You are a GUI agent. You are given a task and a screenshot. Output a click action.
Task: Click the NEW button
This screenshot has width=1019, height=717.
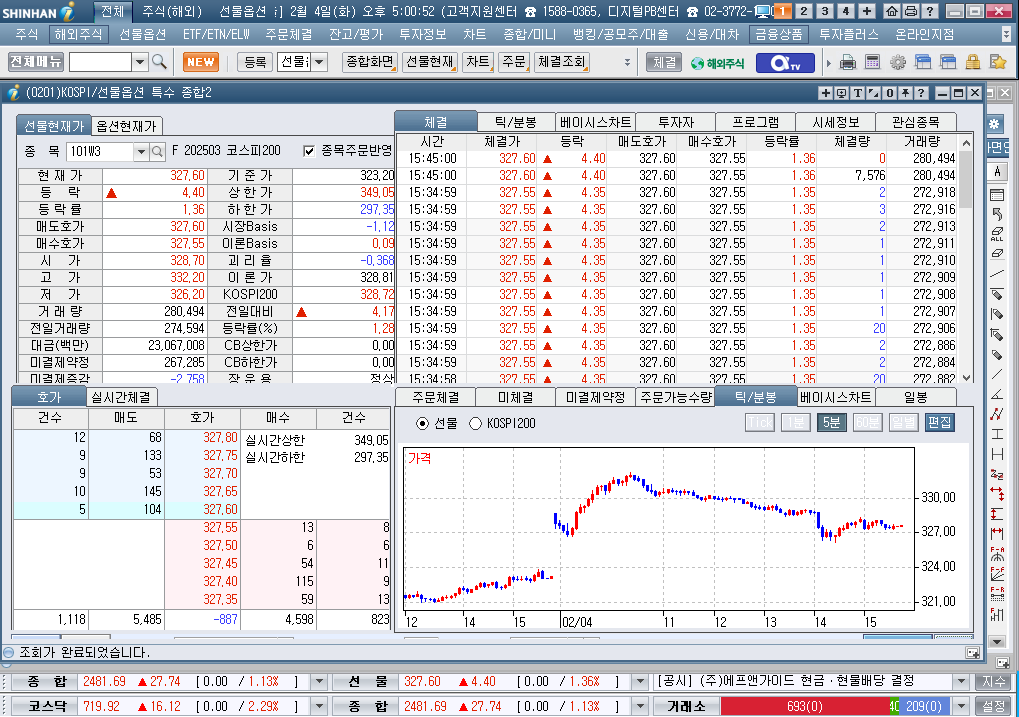pos(200,62)
